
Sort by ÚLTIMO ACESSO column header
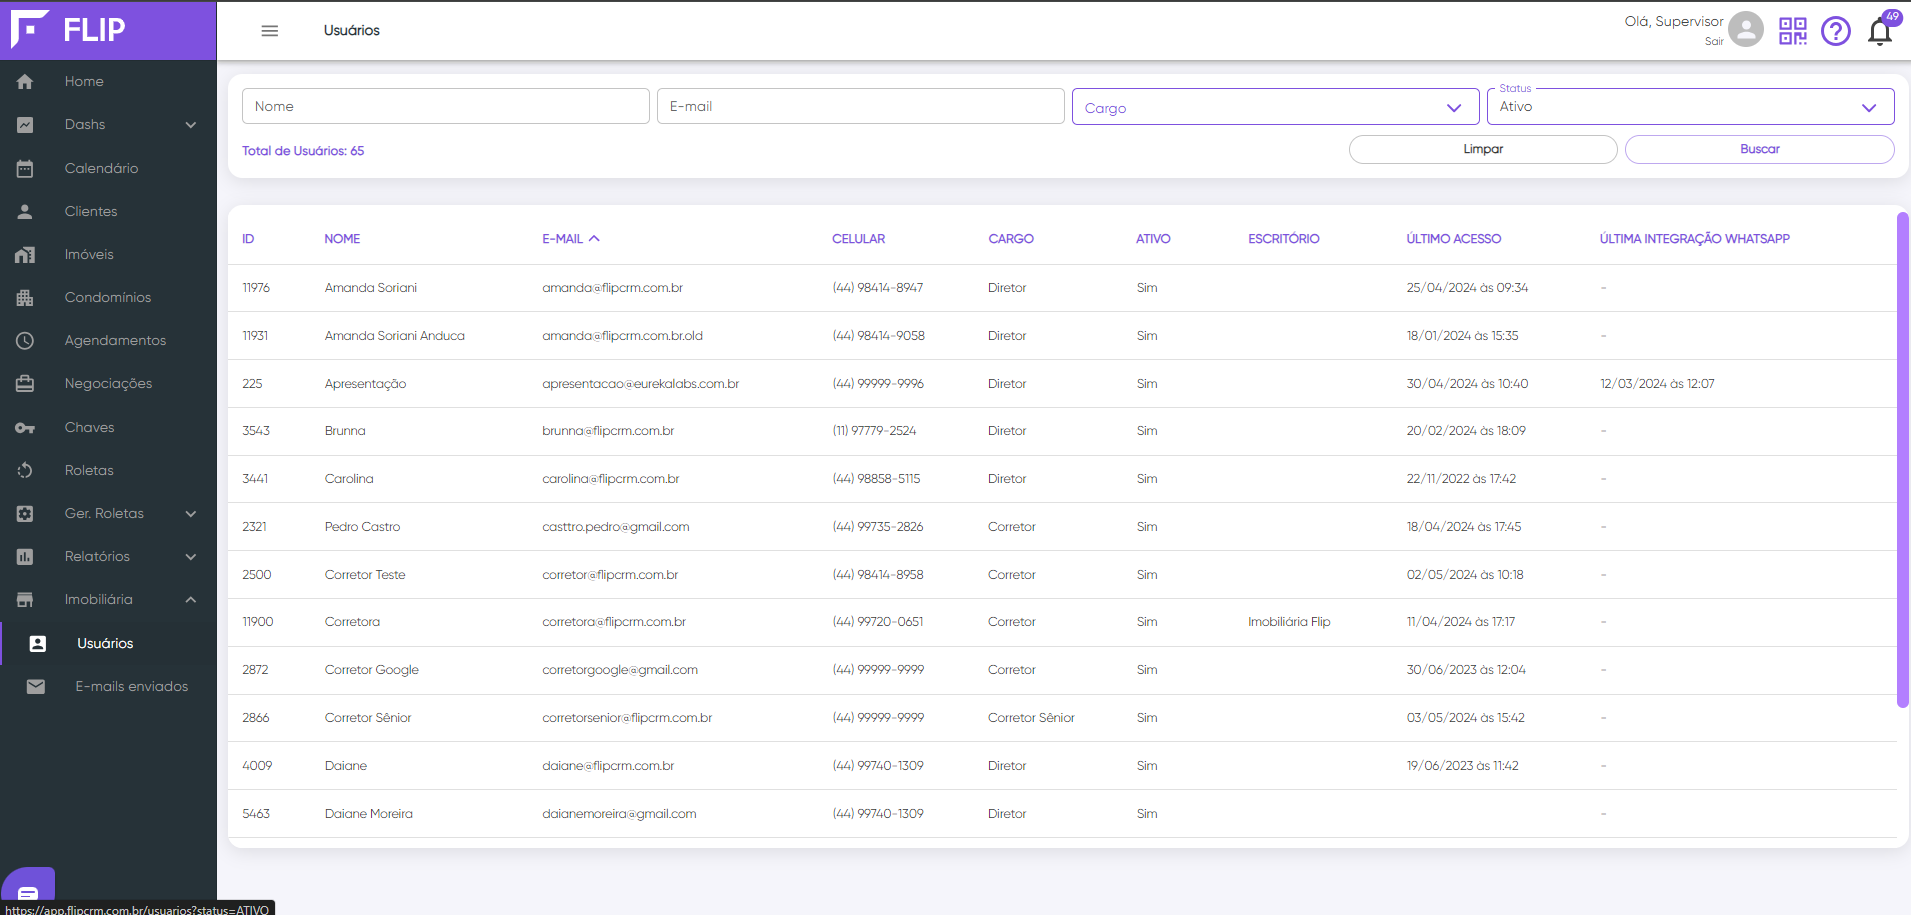click(1453, 239)
